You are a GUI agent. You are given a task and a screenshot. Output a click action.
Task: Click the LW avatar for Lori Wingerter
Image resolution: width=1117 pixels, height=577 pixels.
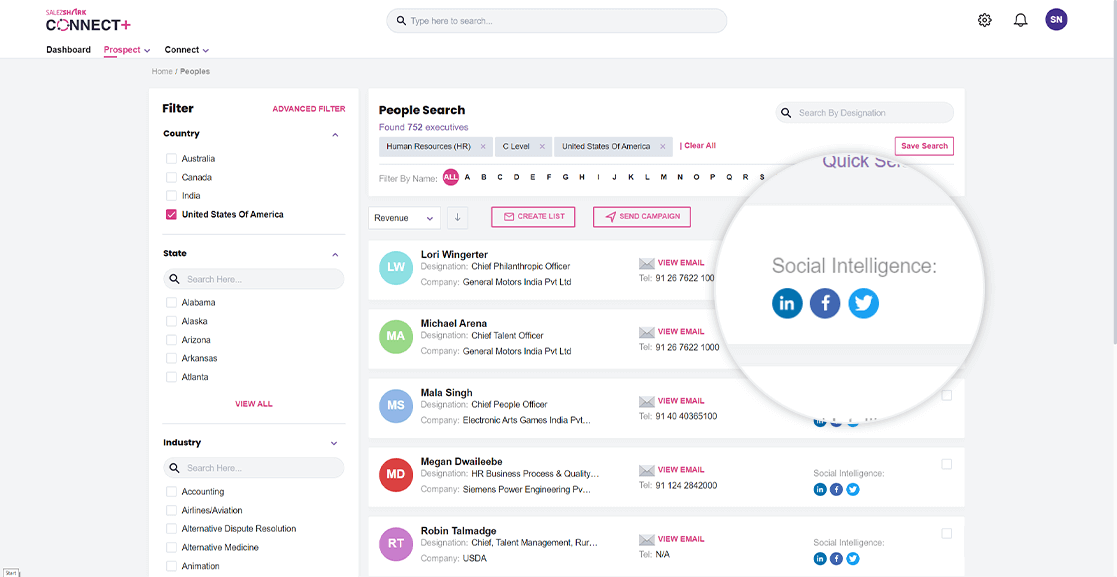pyautogui.click(x=396, y=267)
